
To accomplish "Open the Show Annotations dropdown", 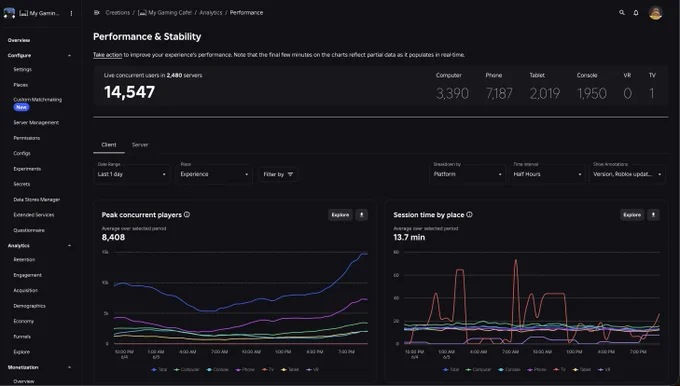I will 627,174.
